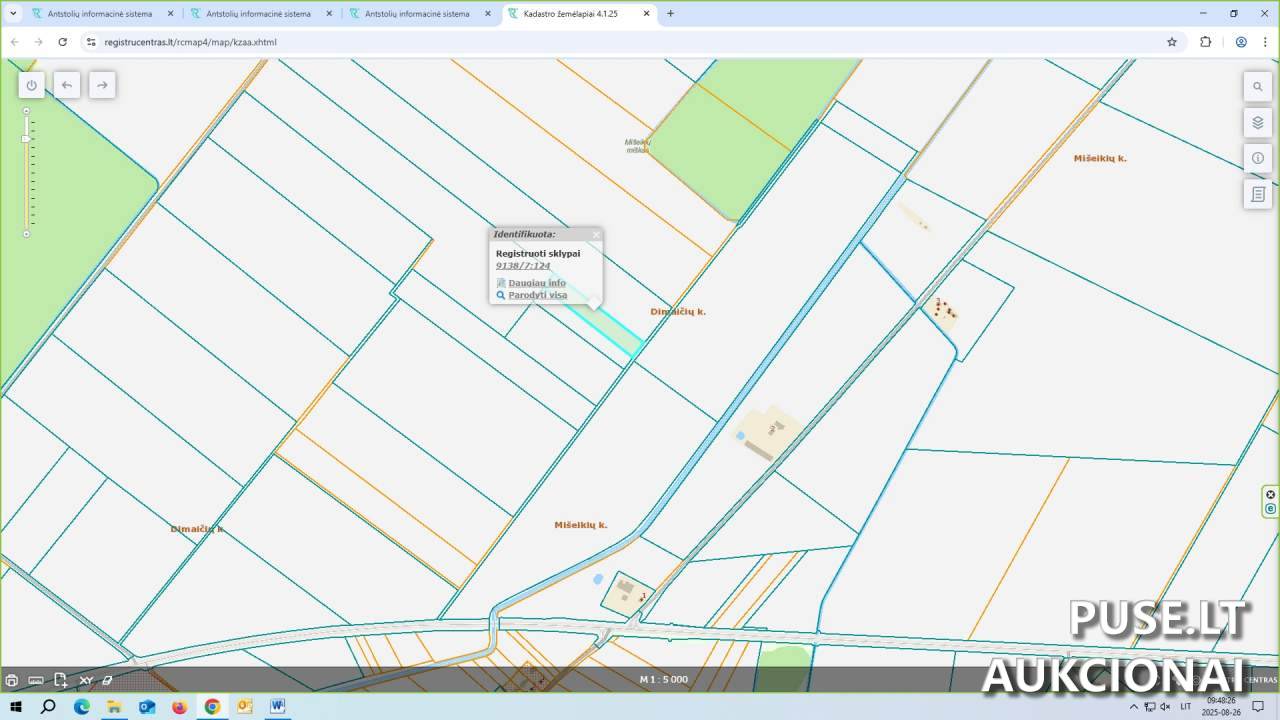The width and height of the screenshot is (1280, 720).
Task: Click the zoom slider handle on the map
Action: (x=26, y=138)
